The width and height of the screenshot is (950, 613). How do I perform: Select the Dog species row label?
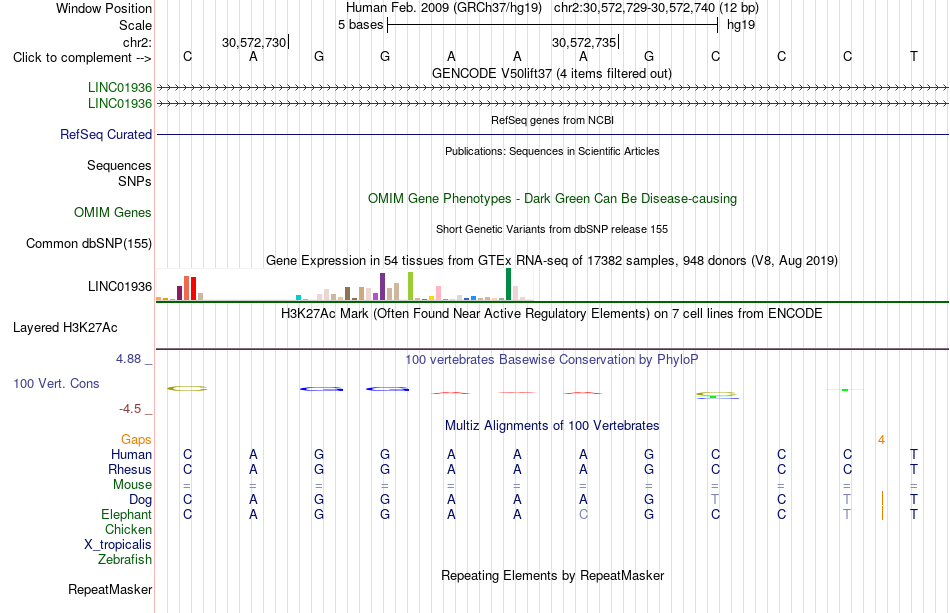click(140, 500)
